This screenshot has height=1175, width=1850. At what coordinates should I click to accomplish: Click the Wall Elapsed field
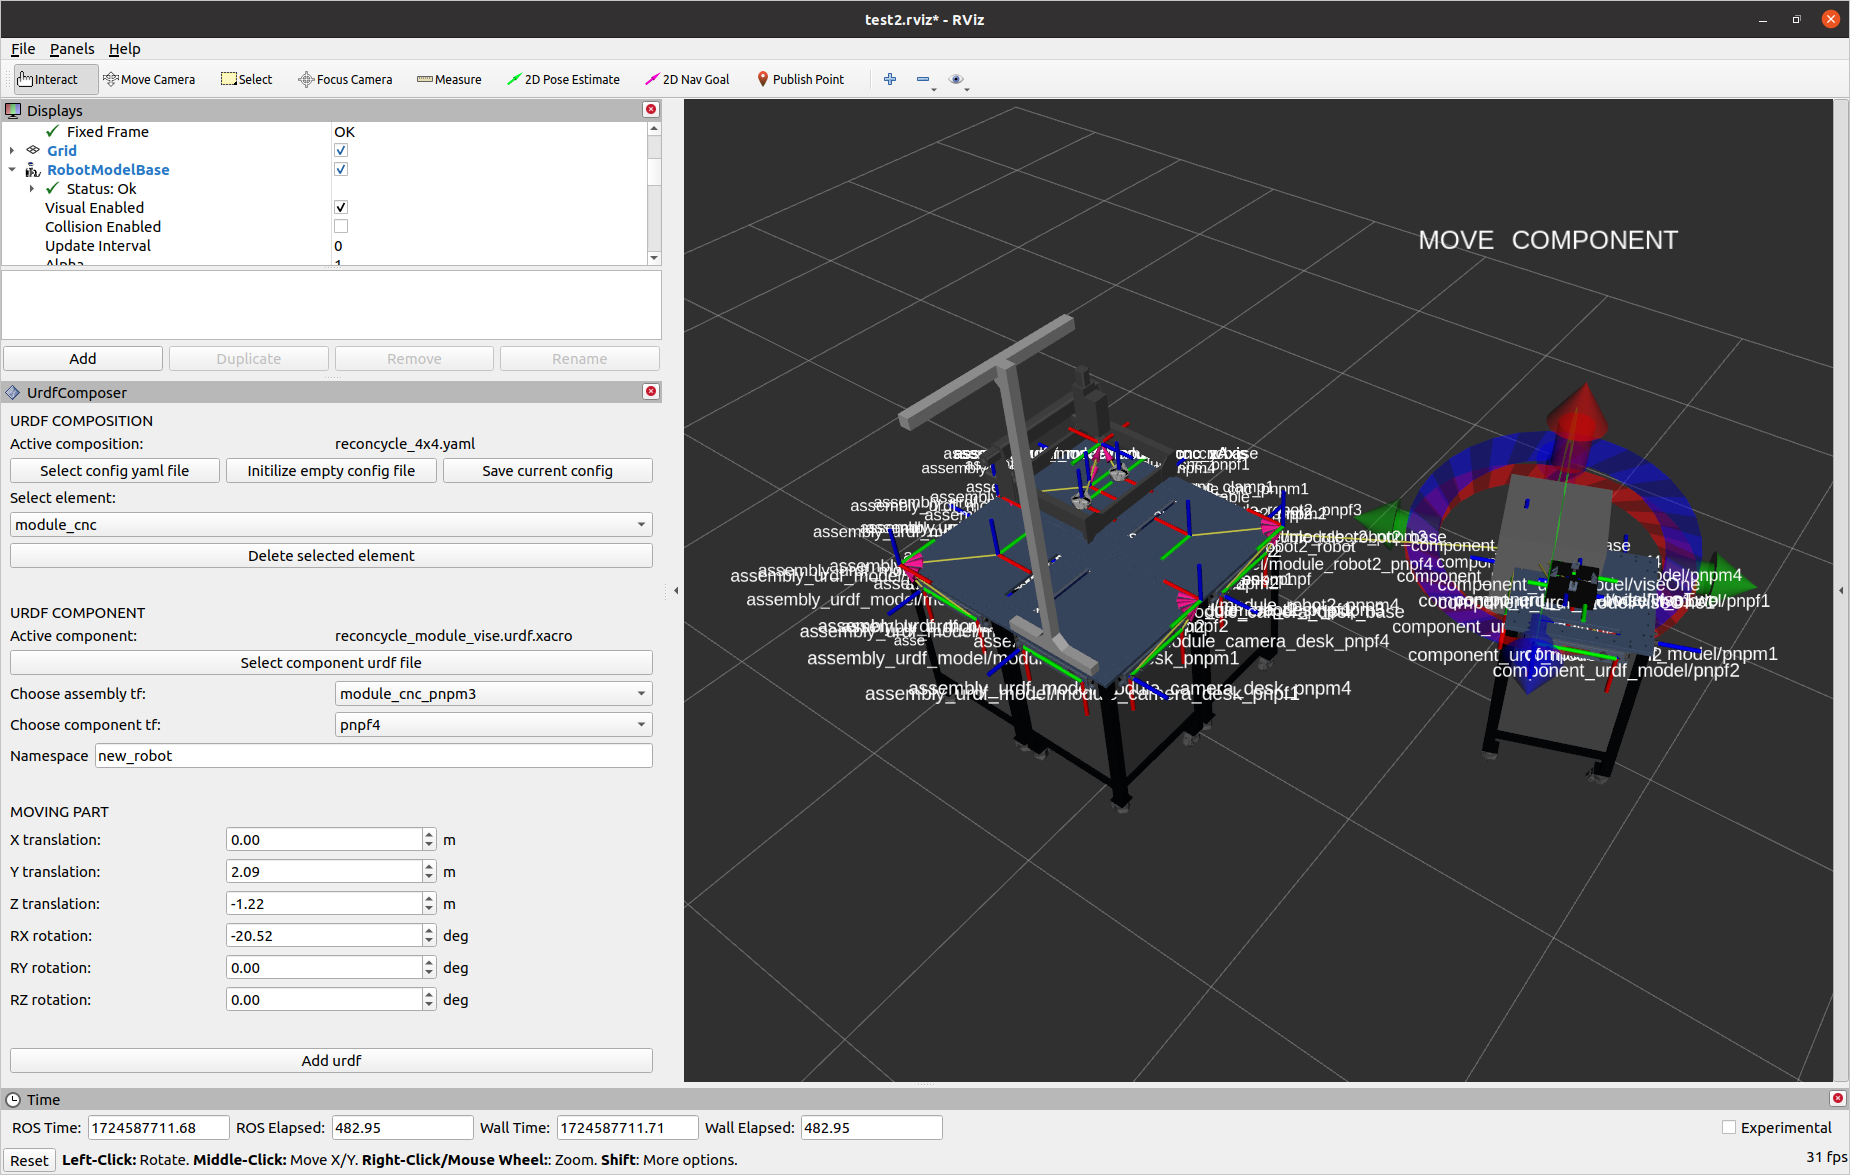(x=871, y=1127)
